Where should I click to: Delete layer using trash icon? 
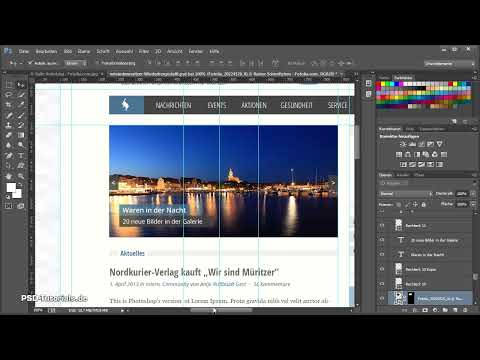point(465,310)
